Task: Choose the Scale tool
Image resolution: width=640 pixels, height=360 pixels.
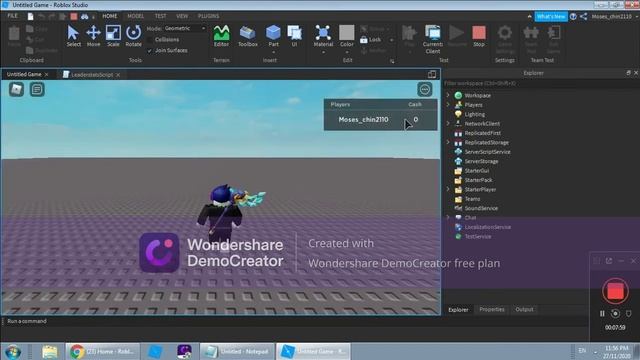Action: pyautogui.click(x=113, y=36)
